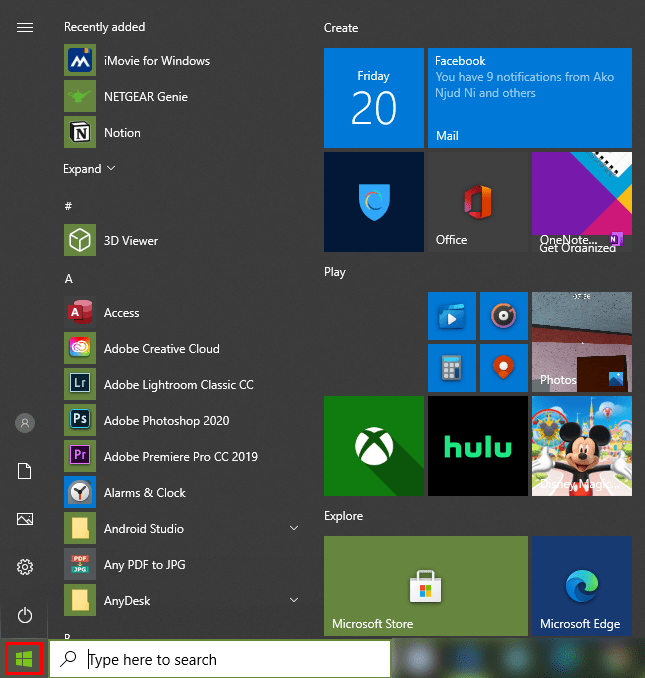Open the Movies & TV small tile

coord(452,317)
